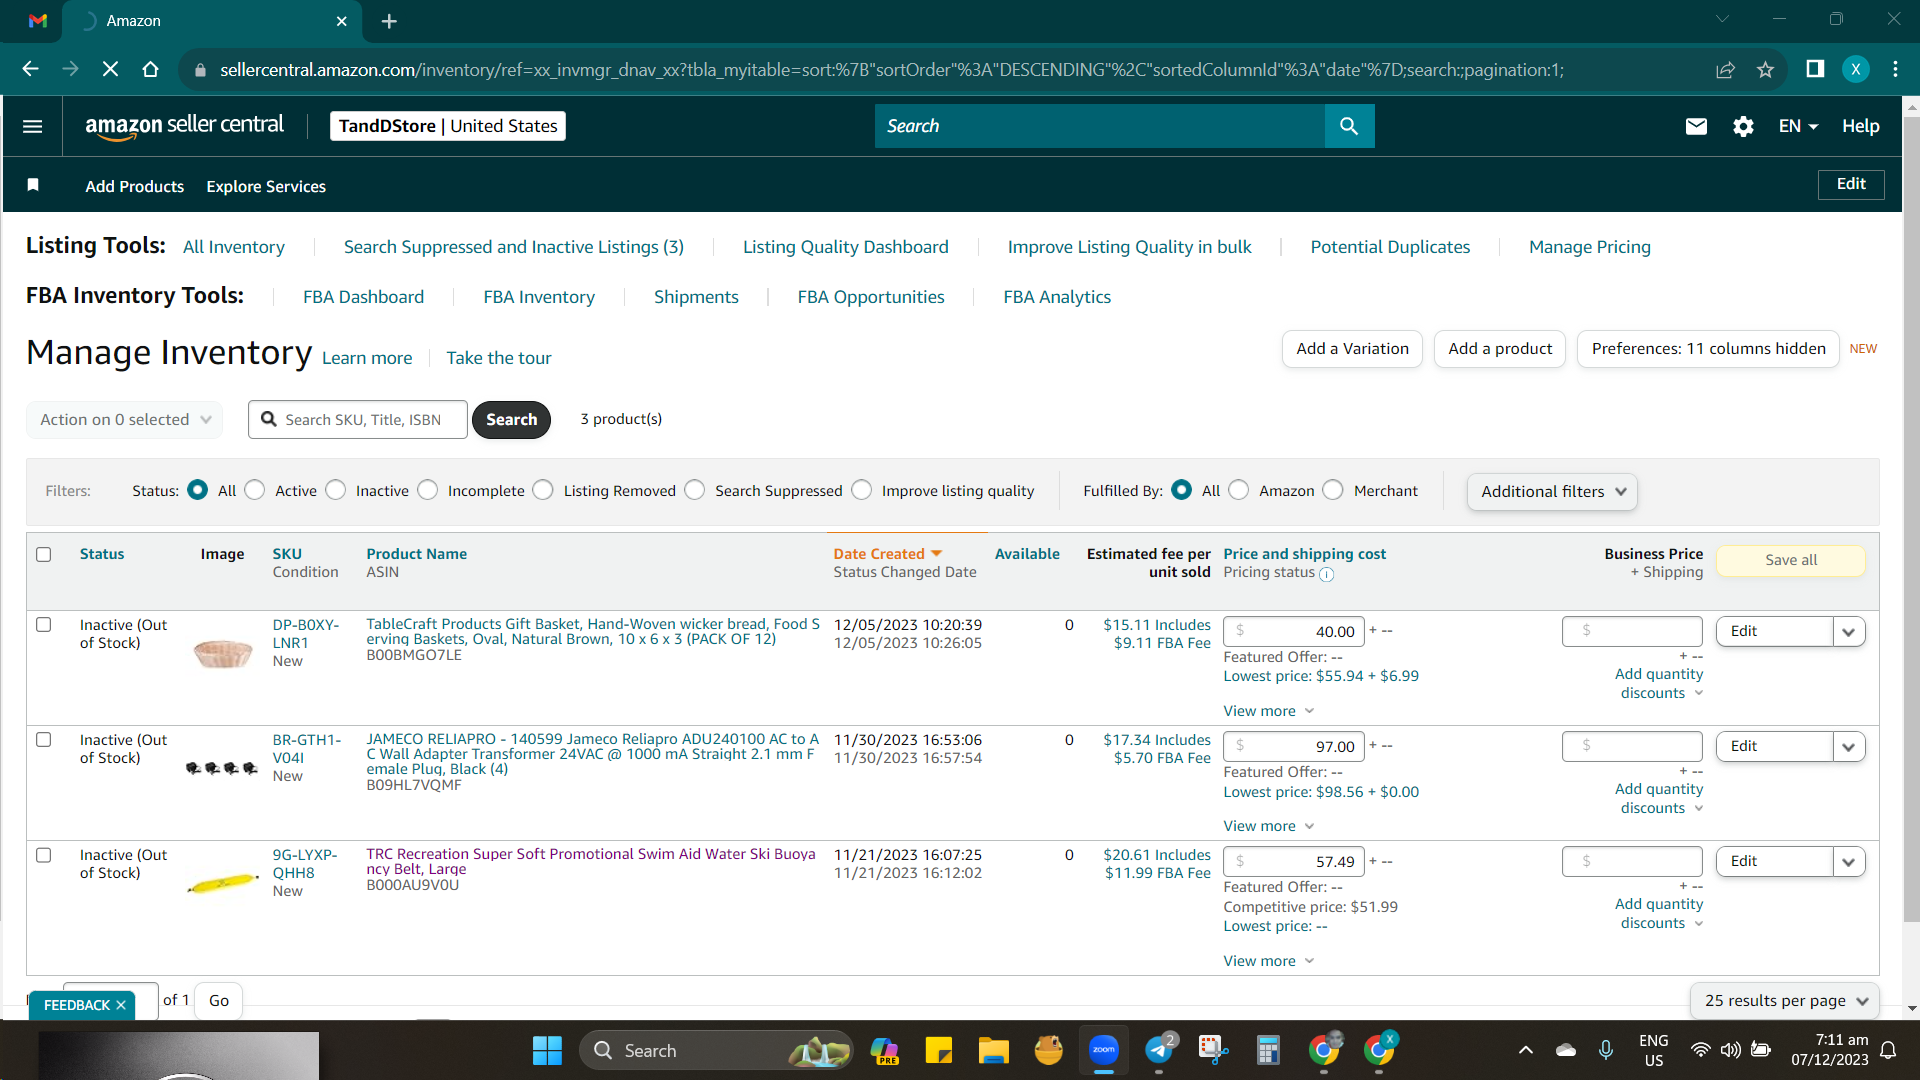The image size is (1920, 1080).
Task: Open Sticky Notes from the taskbar
Action: 939,1050
